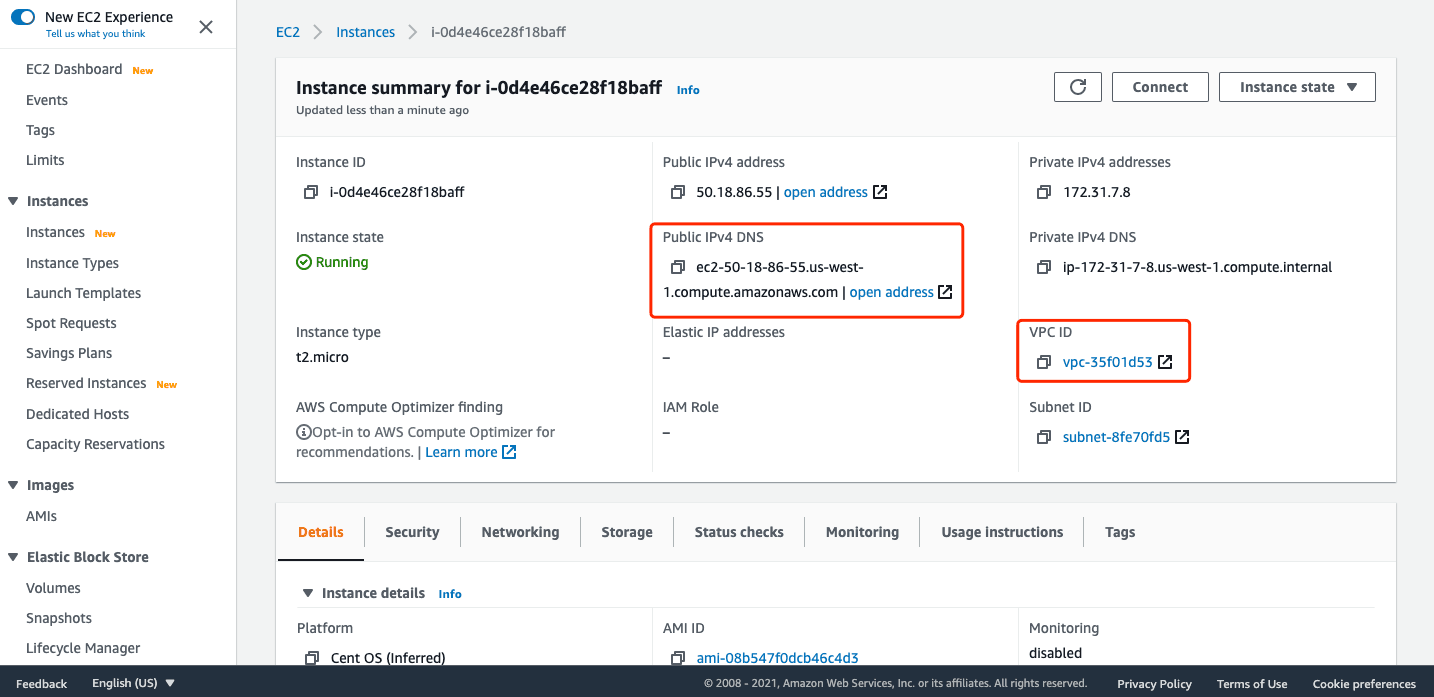Copy the Private IPv4 DNS icon
This screenshot has height=697, width=1434.
1044,267
